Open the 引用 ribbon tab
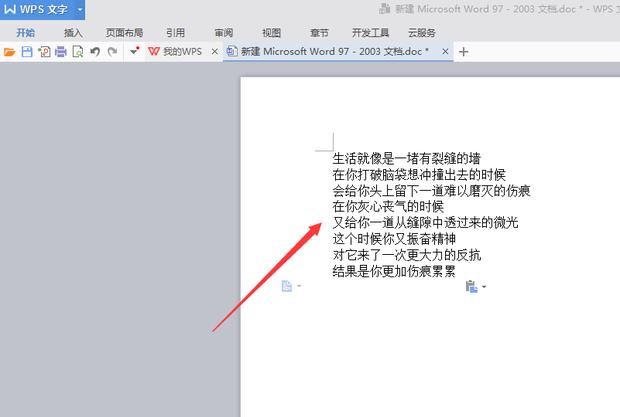Image resolution: width=620 pixels, height=417 pixels. [x=175, y=32]
